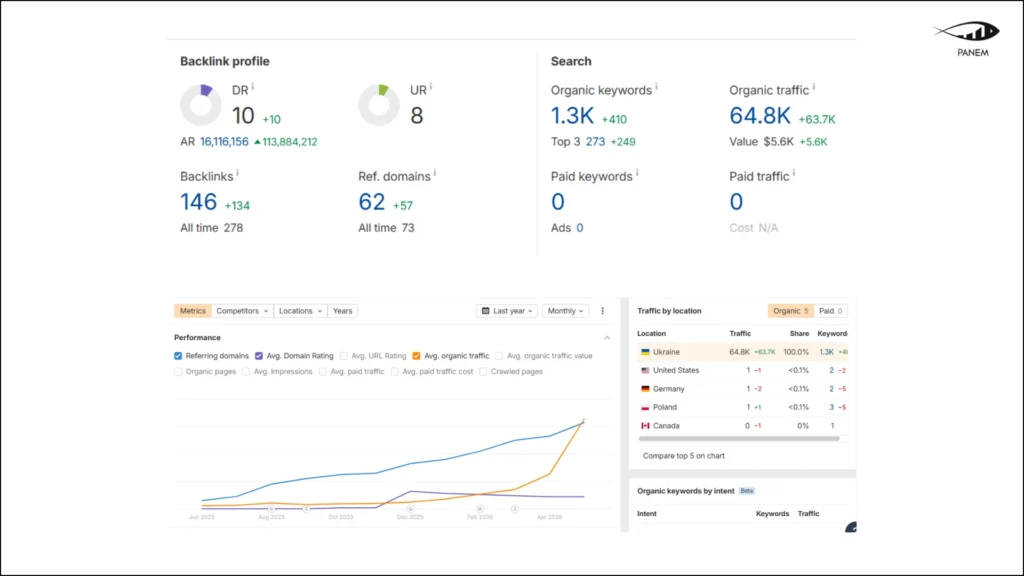Click the DR donut chart
Screen dimensions: 1024x576
[x=201, y=104]
